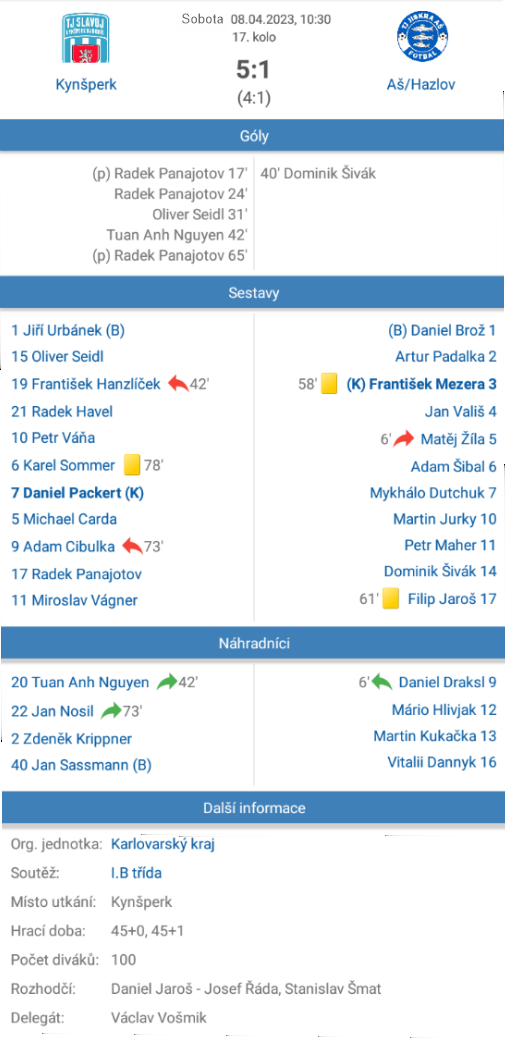This screenshot has width=505, height=1038.
Task: Click red substitution arrow beside Adam Cibulka
Action: (132, 546)
